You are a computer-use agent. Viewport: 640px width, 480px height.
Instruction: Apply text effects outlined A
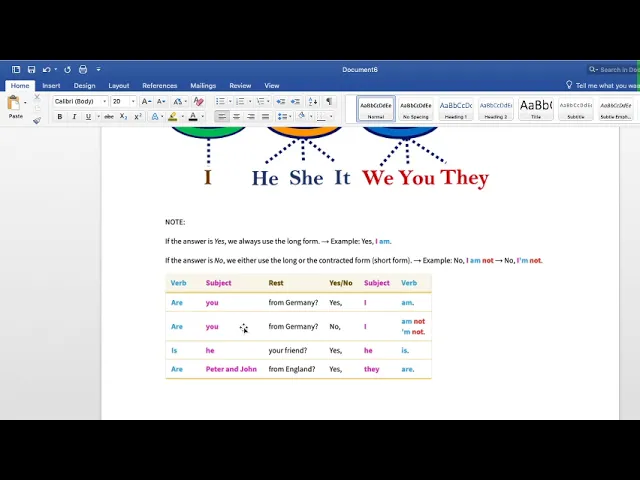pos(155,117)
